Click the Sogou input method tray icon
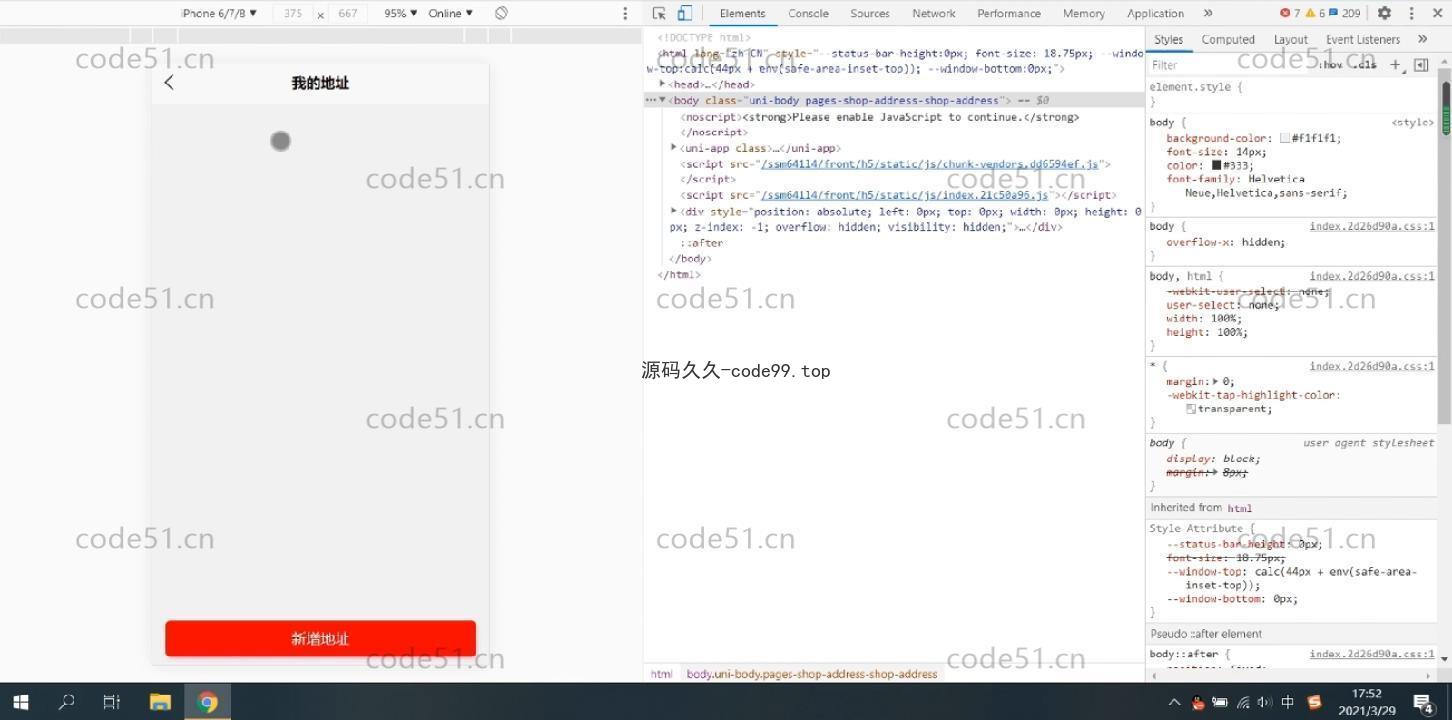1452x720 pixels. tap(1314, 702)
